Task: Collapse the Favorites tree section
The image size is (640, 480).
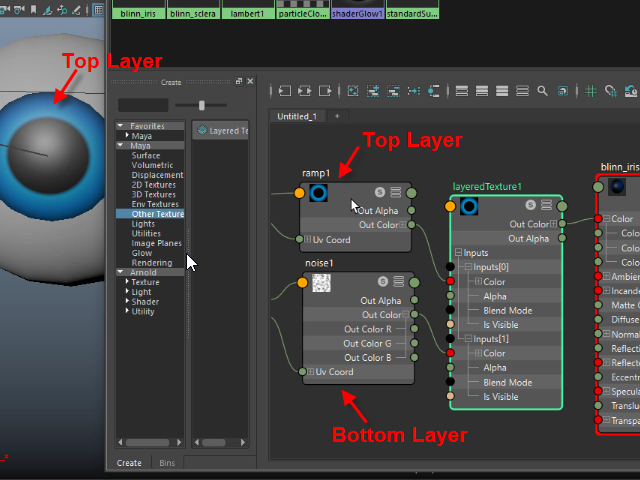Action: [121, 126]
